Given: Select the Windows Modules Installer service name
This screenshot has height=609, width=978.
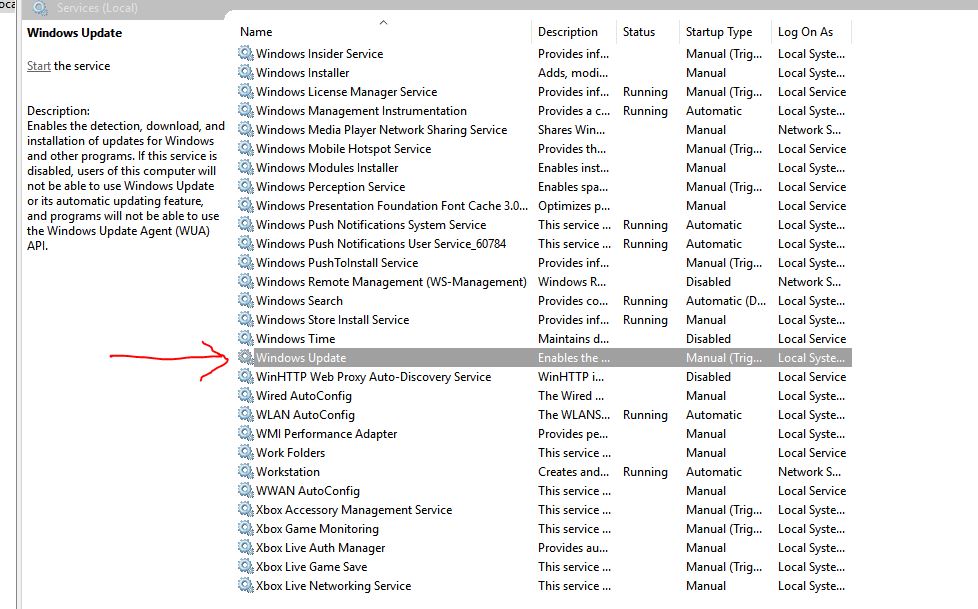Looking at the screenshot, I should tap(327, 167).
